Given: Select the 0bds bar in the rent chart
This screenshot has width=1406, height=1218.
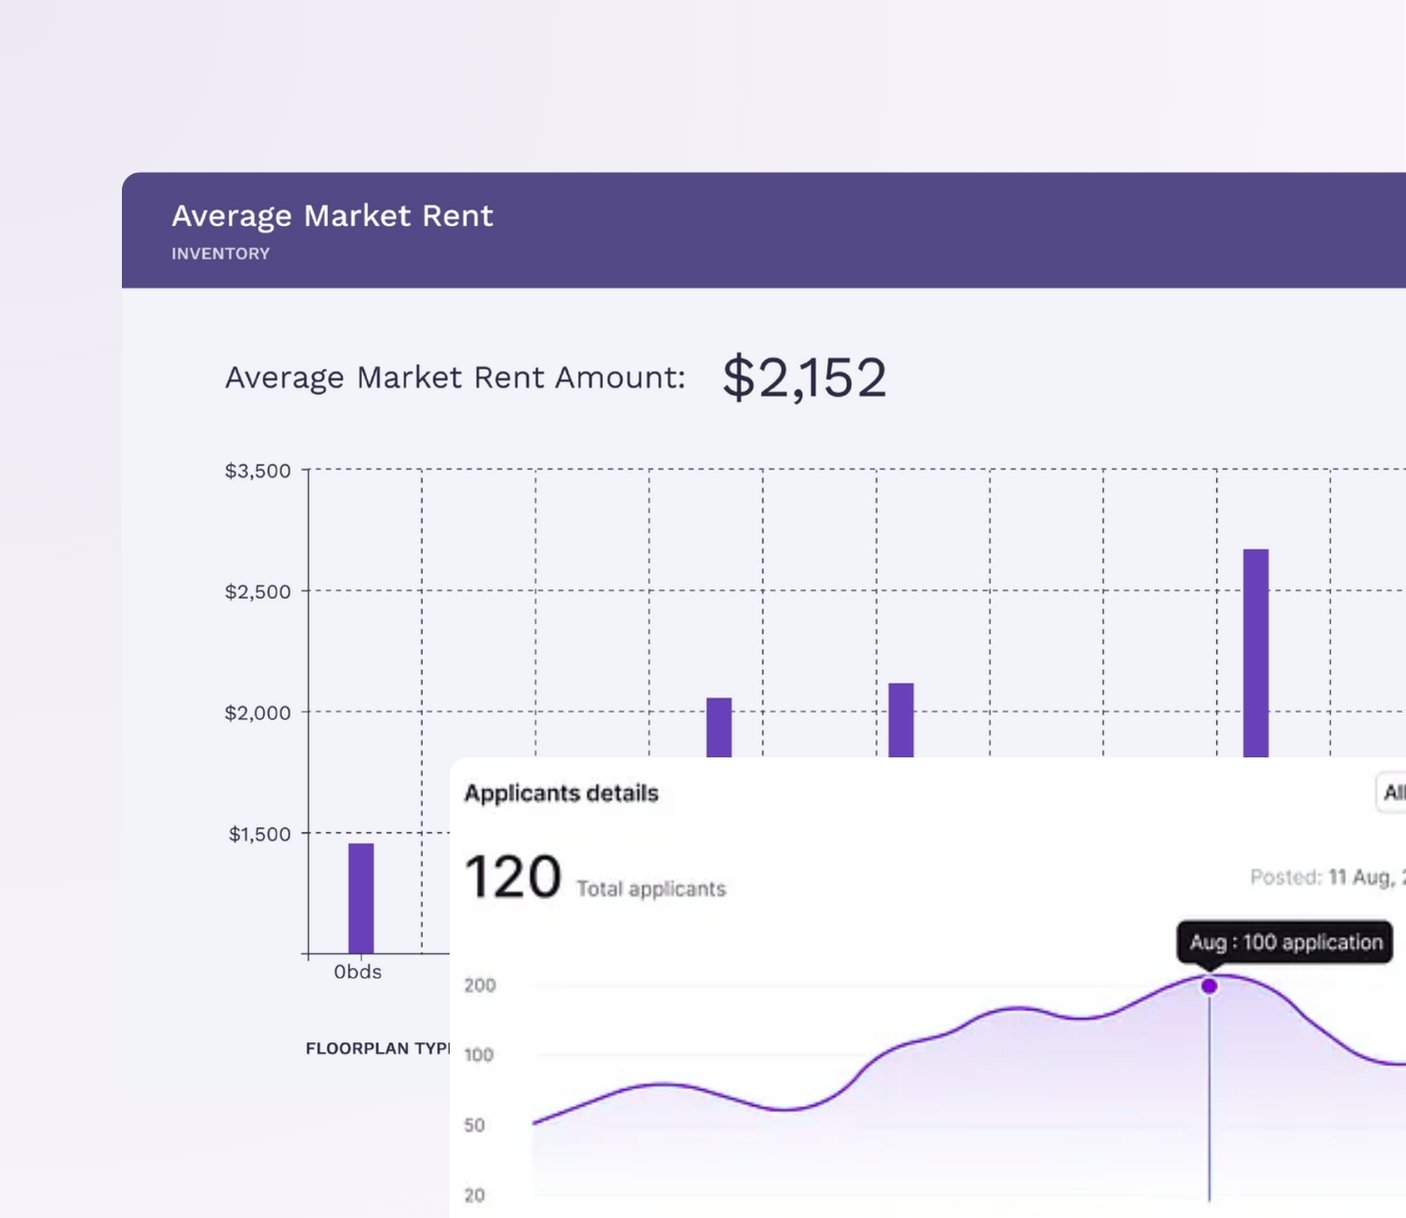Looking at the screenshot, I should click(361, 898).
